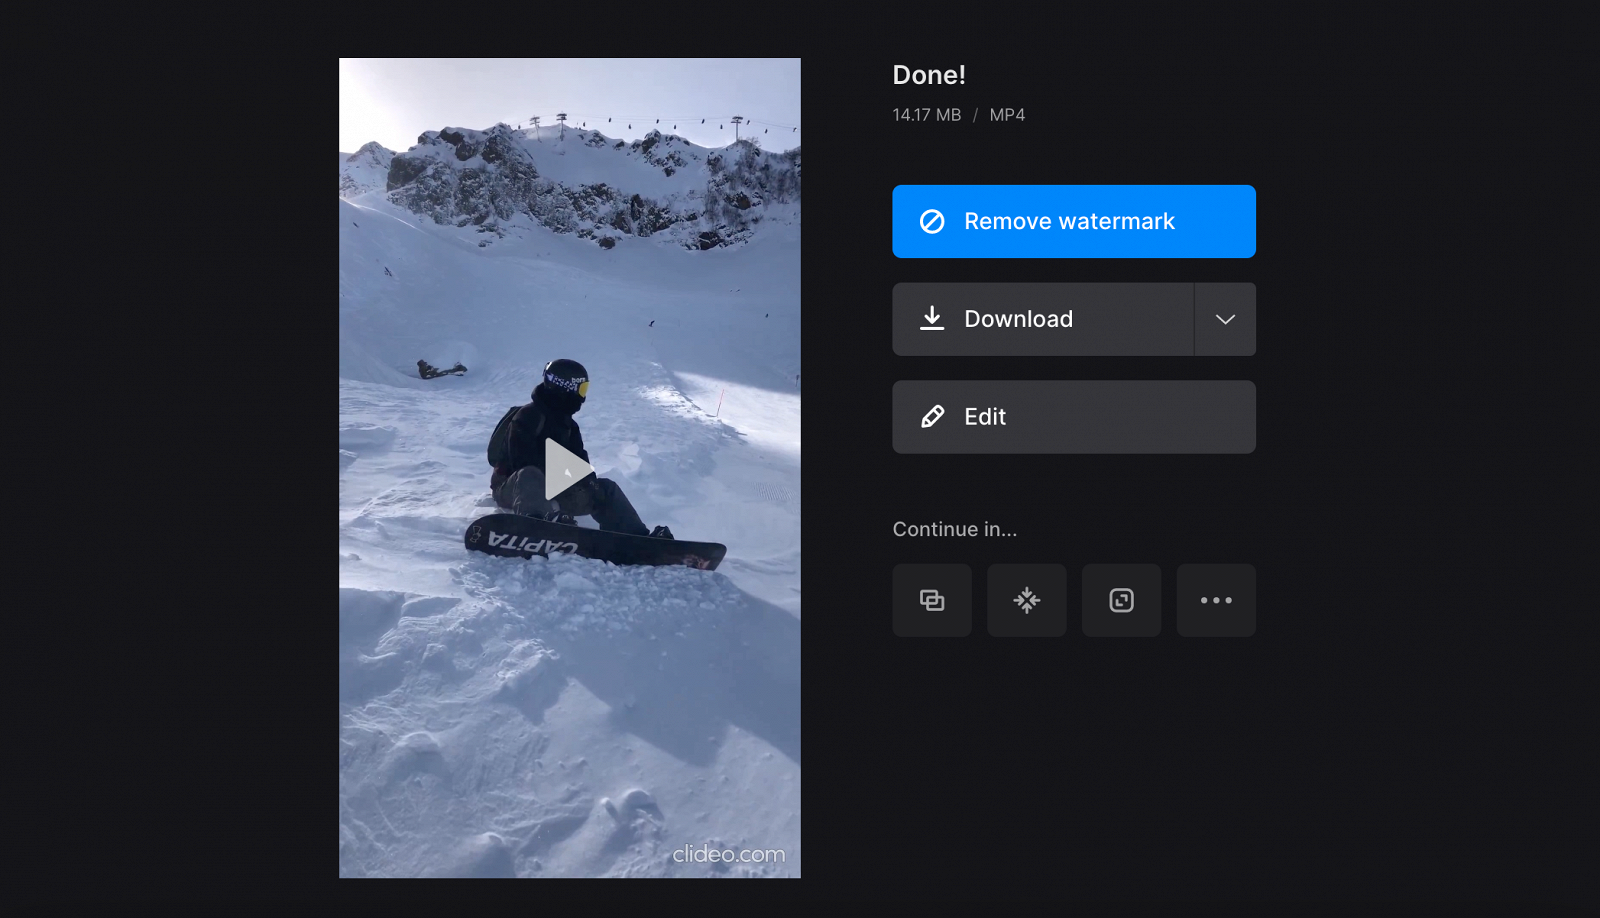The height and width of the screenshot is (918, 1600).
Task: Click the Done! heading
Action: [928, 74]
